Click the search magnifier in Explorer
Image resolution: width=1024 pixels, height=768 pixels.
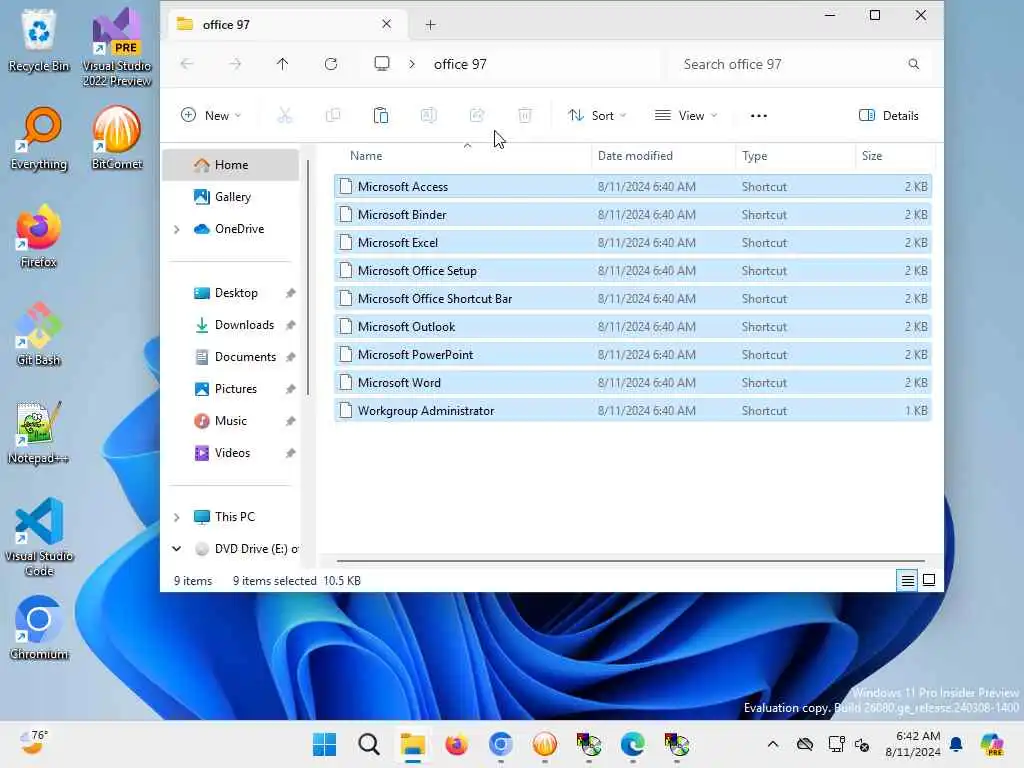tap(914, 64)
